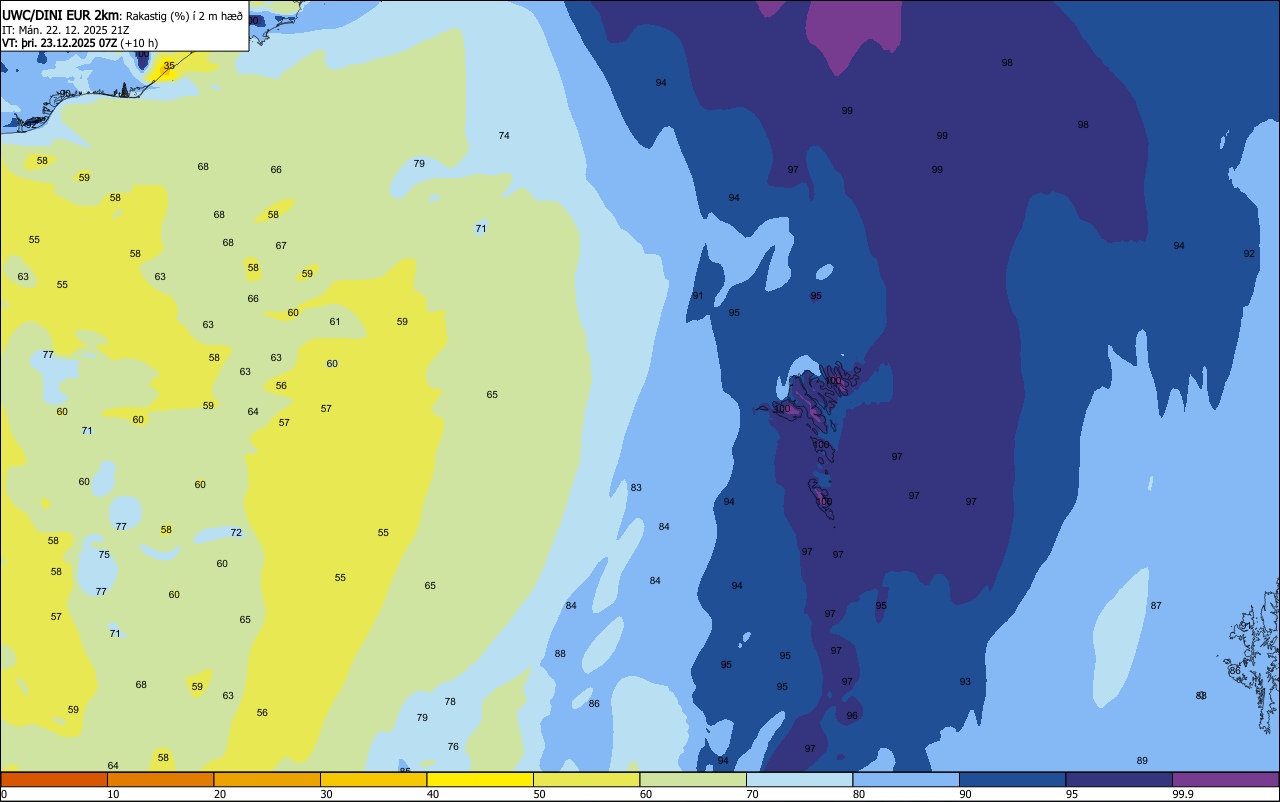Viewport: 1280px width, 802px height.
Task: Click the humidity value '83' on the map
Action: pos(636,488)
